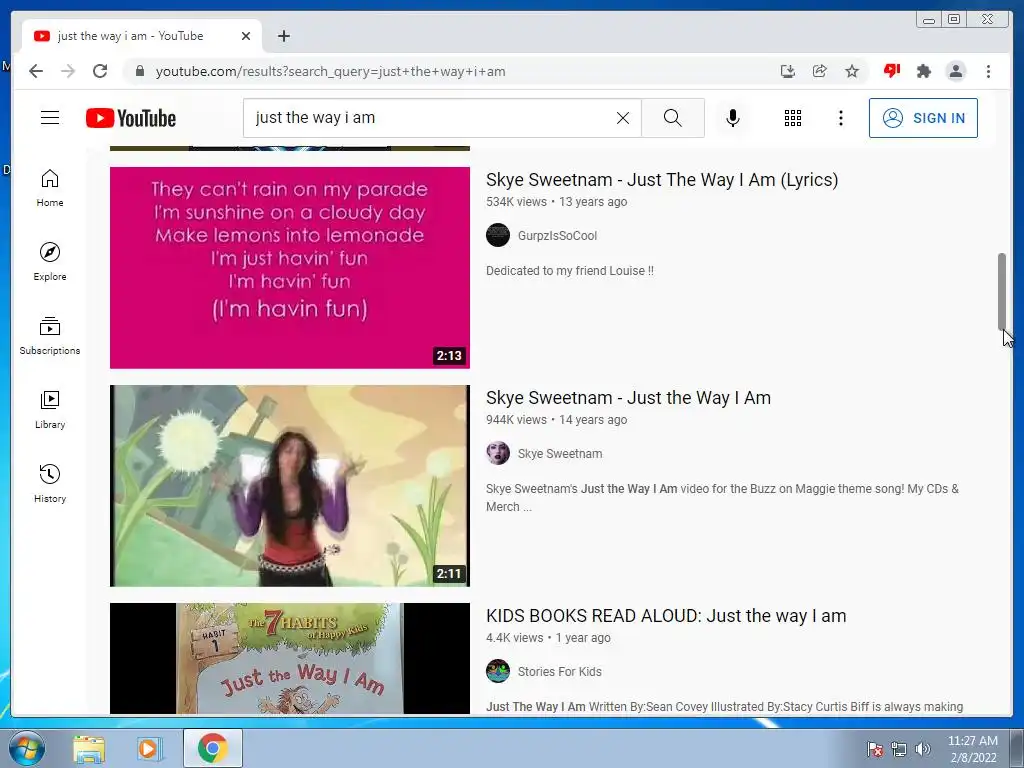Open 'KIDS BOOKS READ ALOUD' video title
This screenshot has width=1024, height=768.
click(665, 616)
